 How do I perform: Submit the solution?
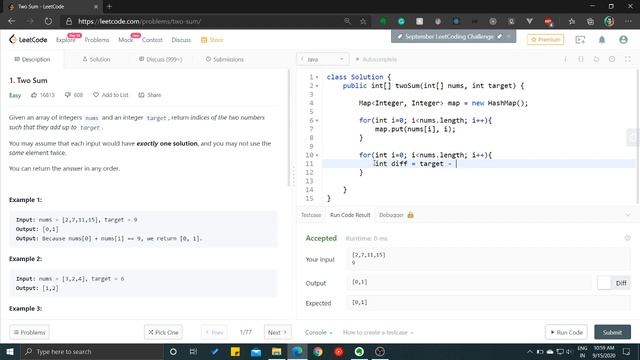point(612,332)
